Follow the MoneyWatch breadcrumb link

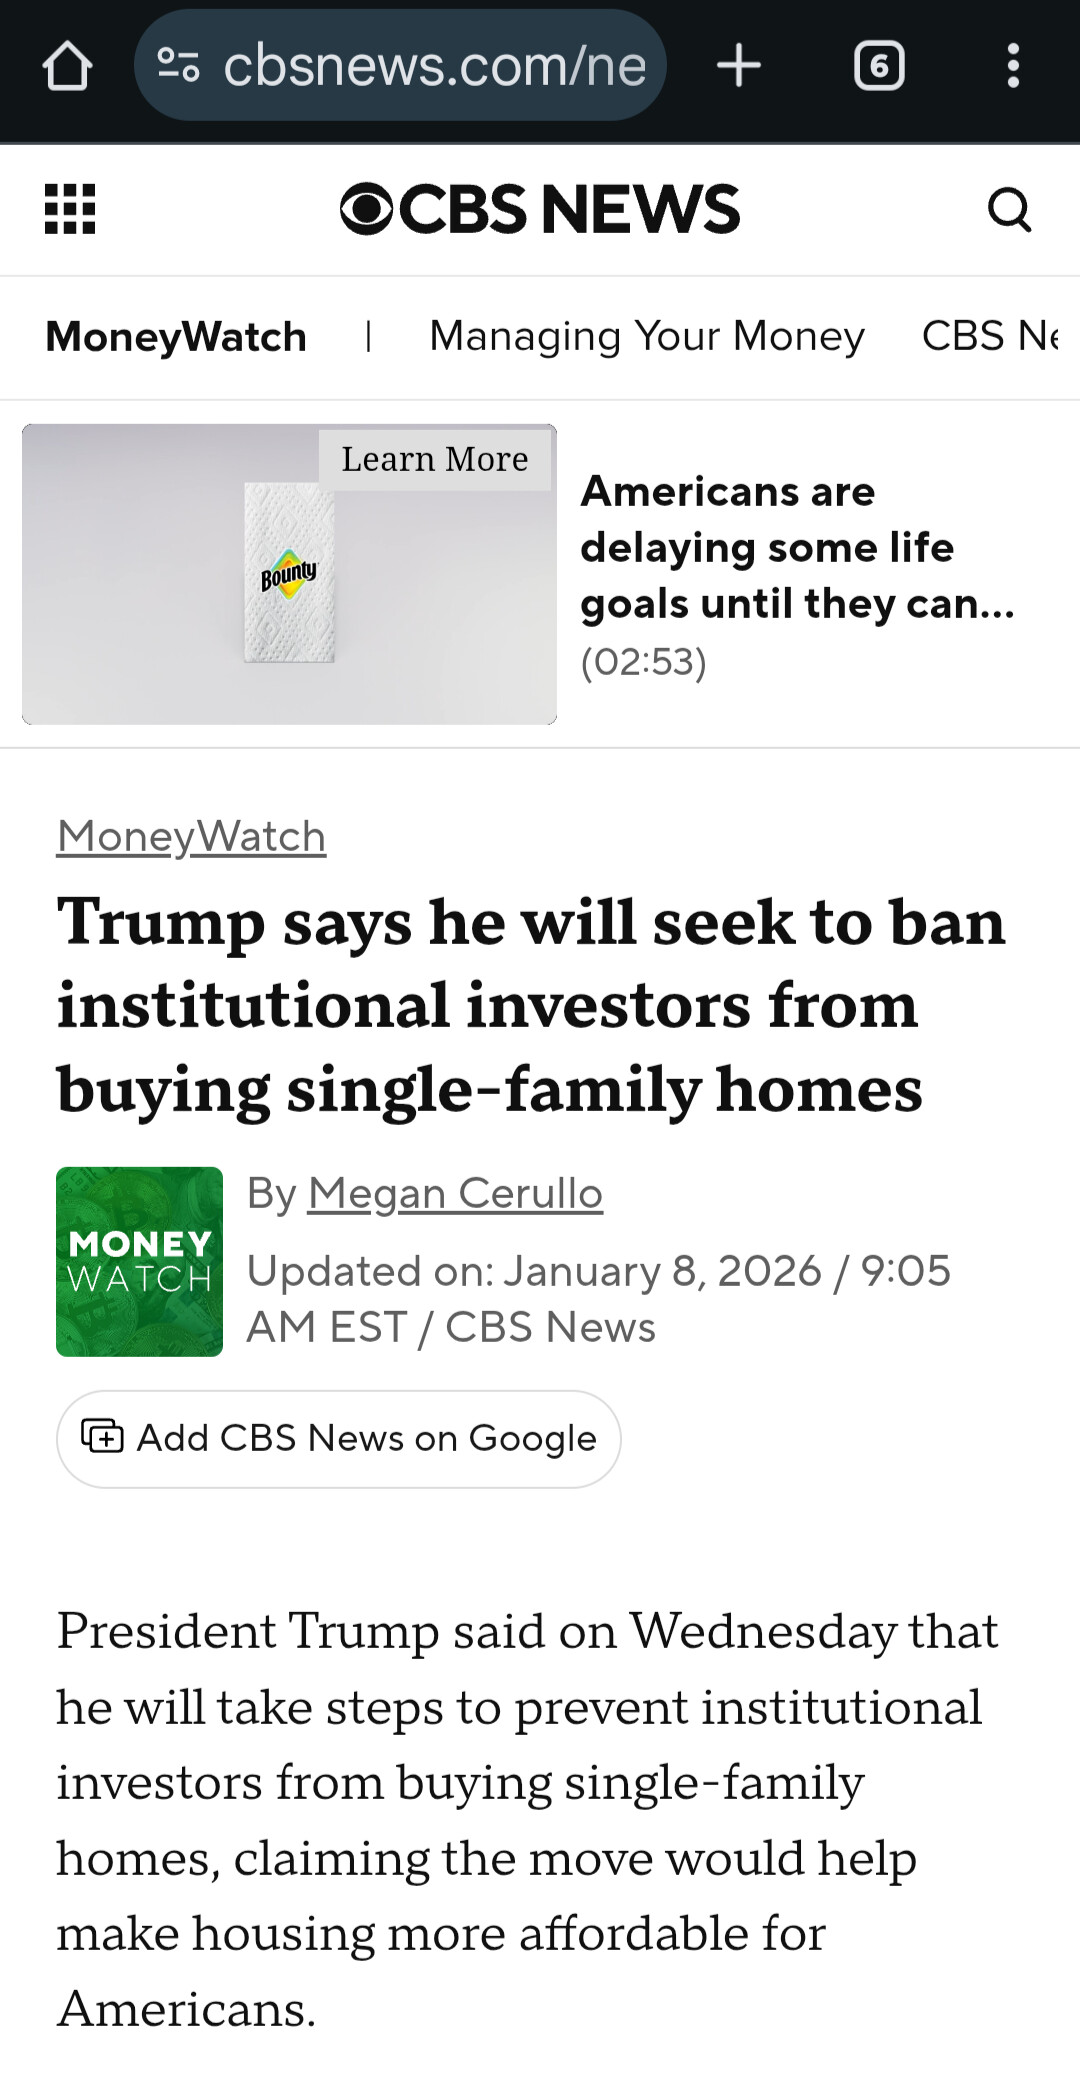click(191, 836)
